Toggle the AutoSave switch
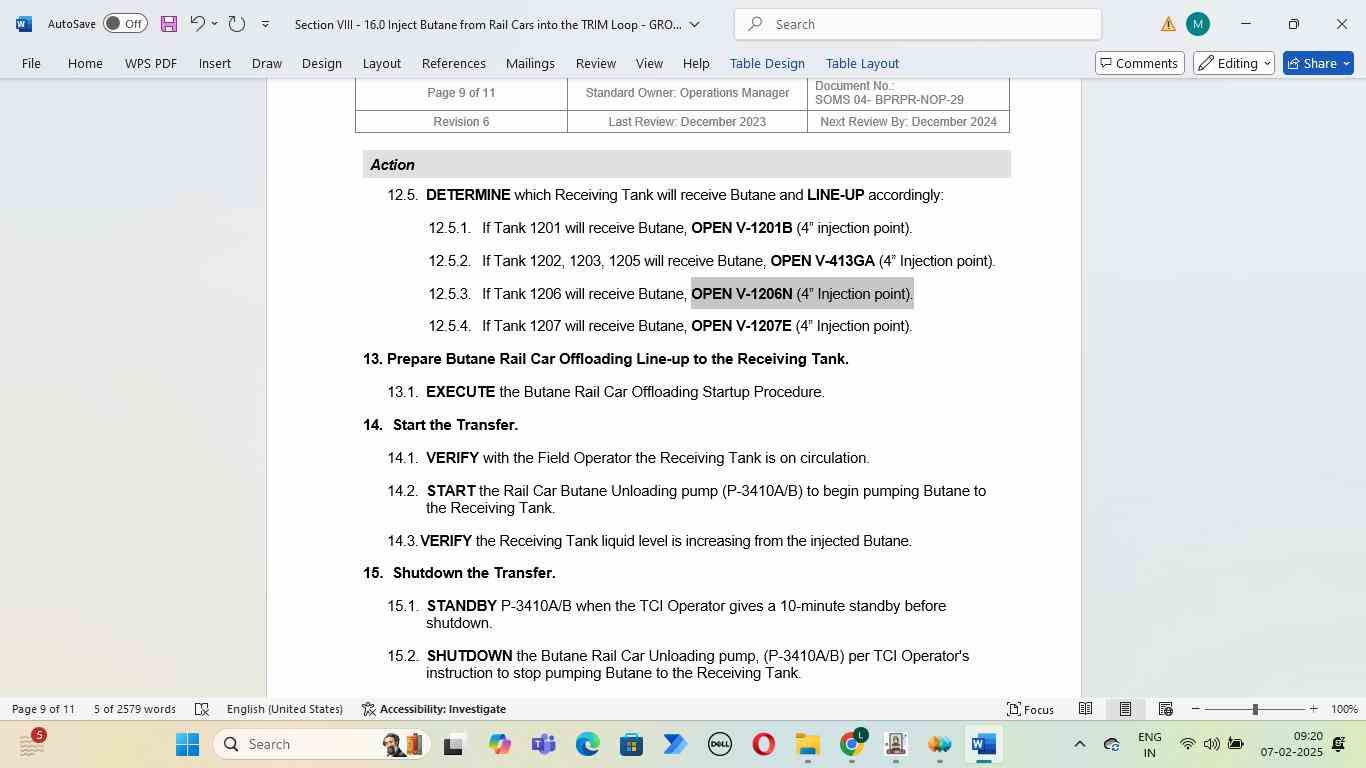 click(x=125, y=24)
